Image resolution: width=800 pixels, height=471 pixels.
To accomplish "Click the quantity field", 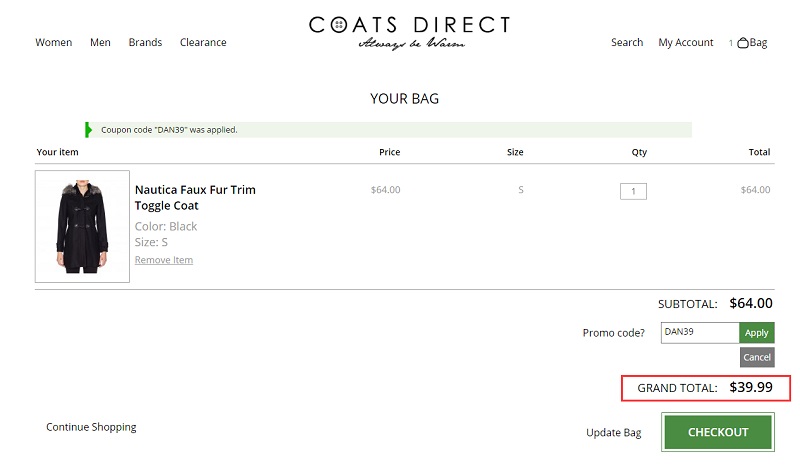I will click(x=633, y=191).
